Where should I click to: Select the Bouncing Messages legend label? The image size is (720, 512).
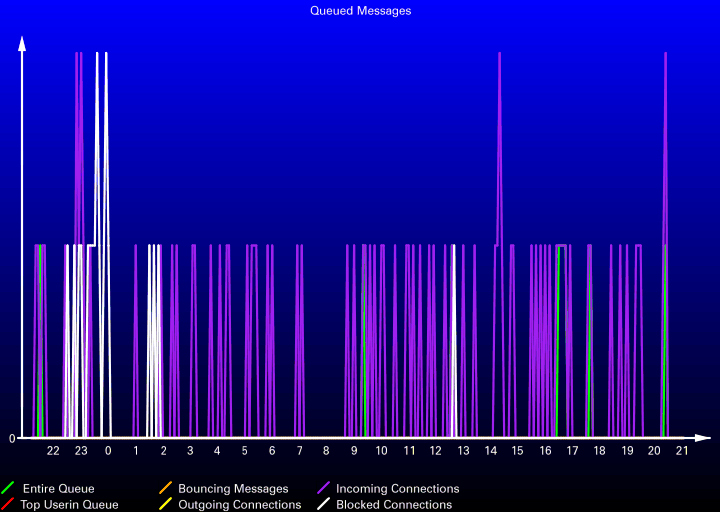(x=233, y=489)
